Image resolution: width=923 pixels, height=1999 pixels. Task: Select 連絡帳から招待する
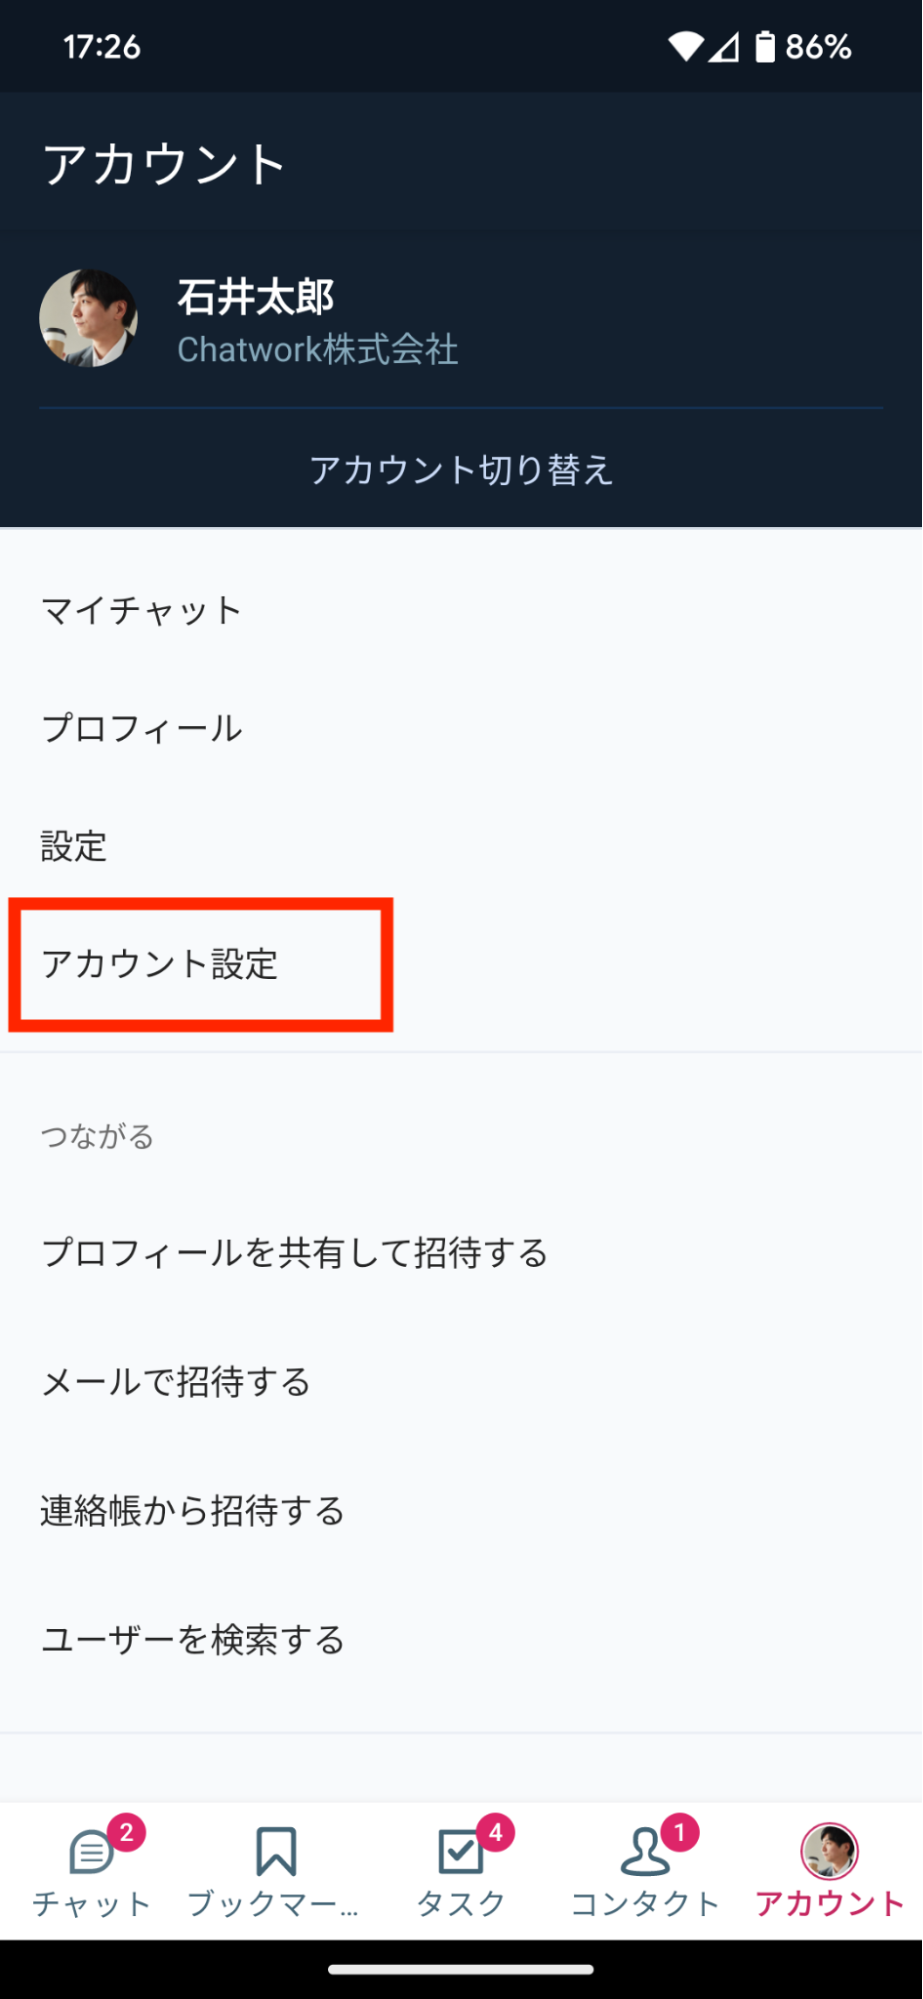point(461,1510)
